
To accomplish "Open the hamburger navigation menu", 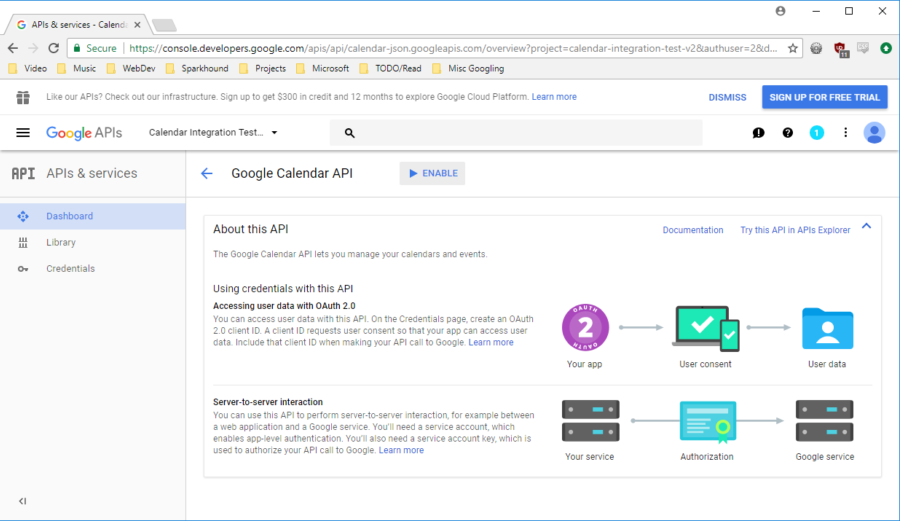I will [x=23, y=133].
